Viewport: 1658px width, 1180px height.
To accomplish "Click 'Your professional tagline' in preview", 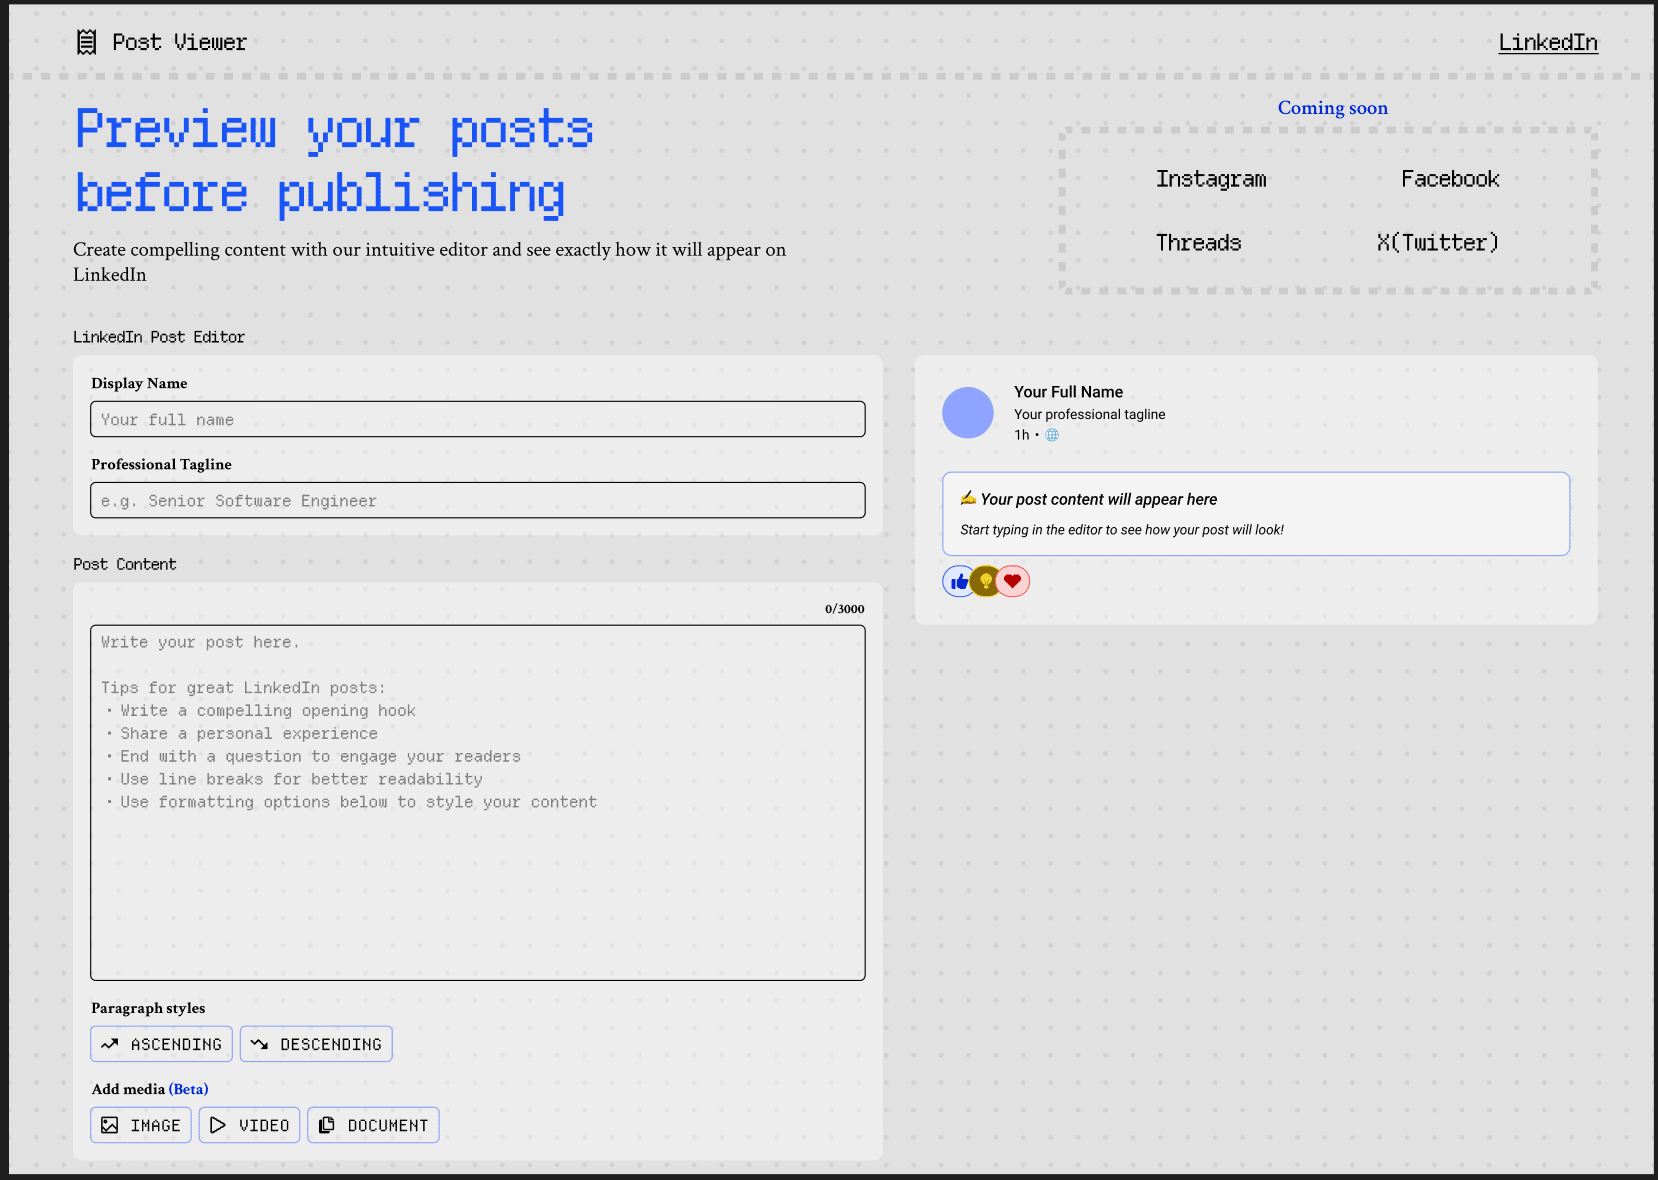I will tap(1089, 414).
